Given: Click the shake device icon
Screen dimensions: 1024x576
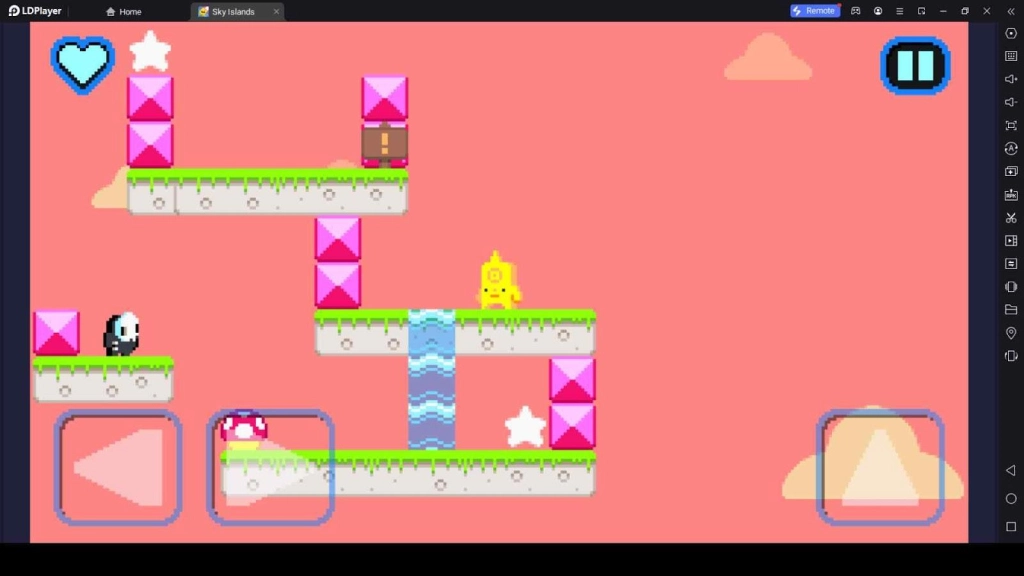Looking at the screenshot, I should [1011, 287].
